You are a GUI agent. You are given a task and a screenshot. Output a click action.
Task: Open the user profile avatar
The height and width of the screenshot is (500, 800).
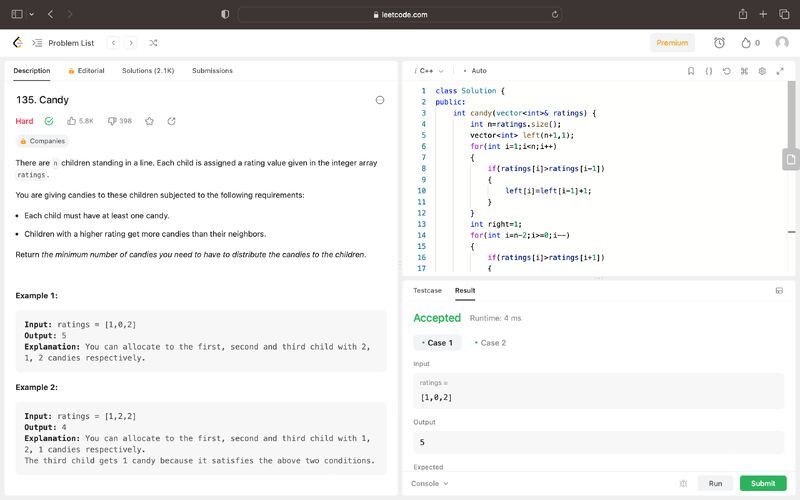coord(782,43)
